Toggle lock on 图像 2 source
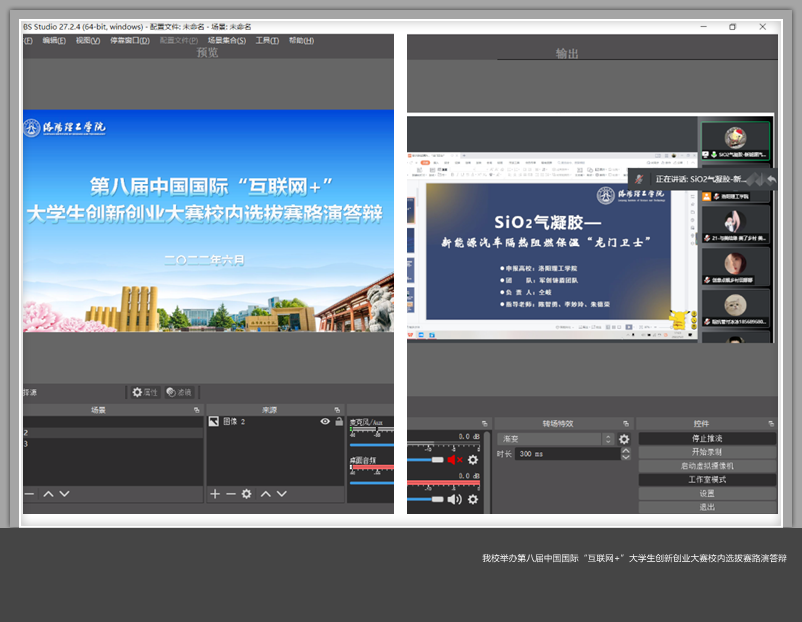The width and height of the screenshot is (802, 622). pyautogui.click(x=339, y=422)
